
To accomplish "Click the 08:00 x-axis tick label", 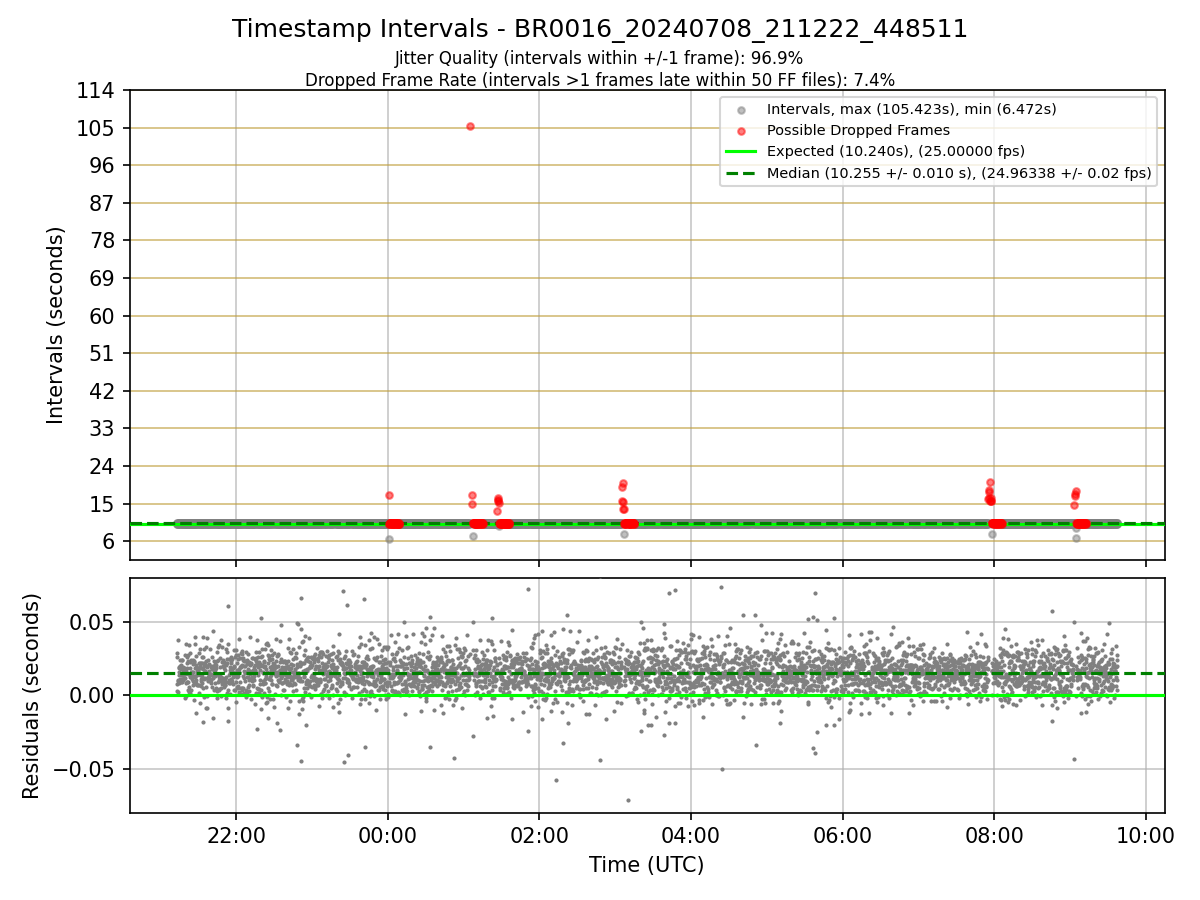I will 994,834.
